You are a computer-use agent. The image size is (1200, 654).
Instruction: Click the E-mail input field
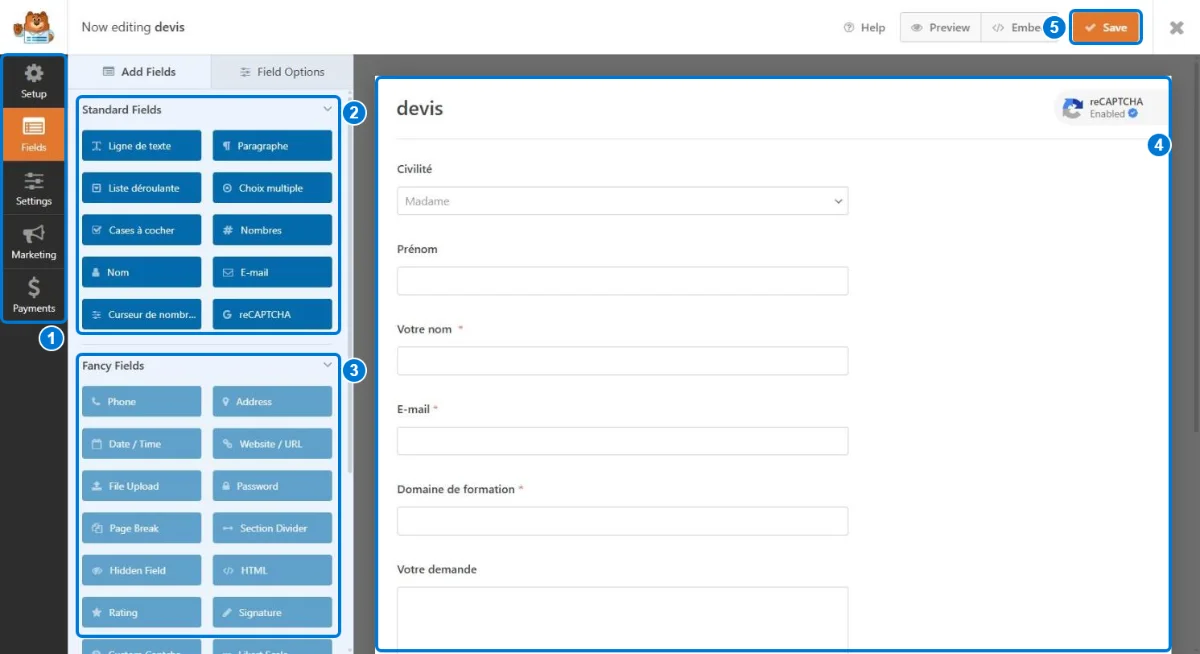(x=622, y=441)
